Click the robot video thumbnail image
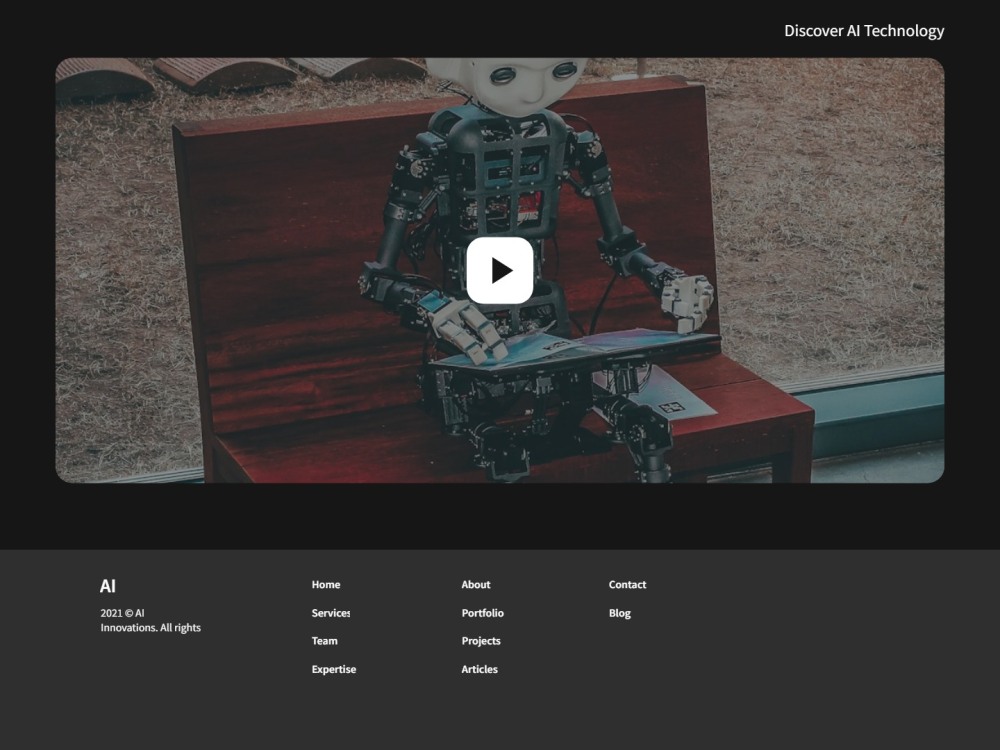The width and height of the screenshot is (1000, 750). click(x=500, y=270)
